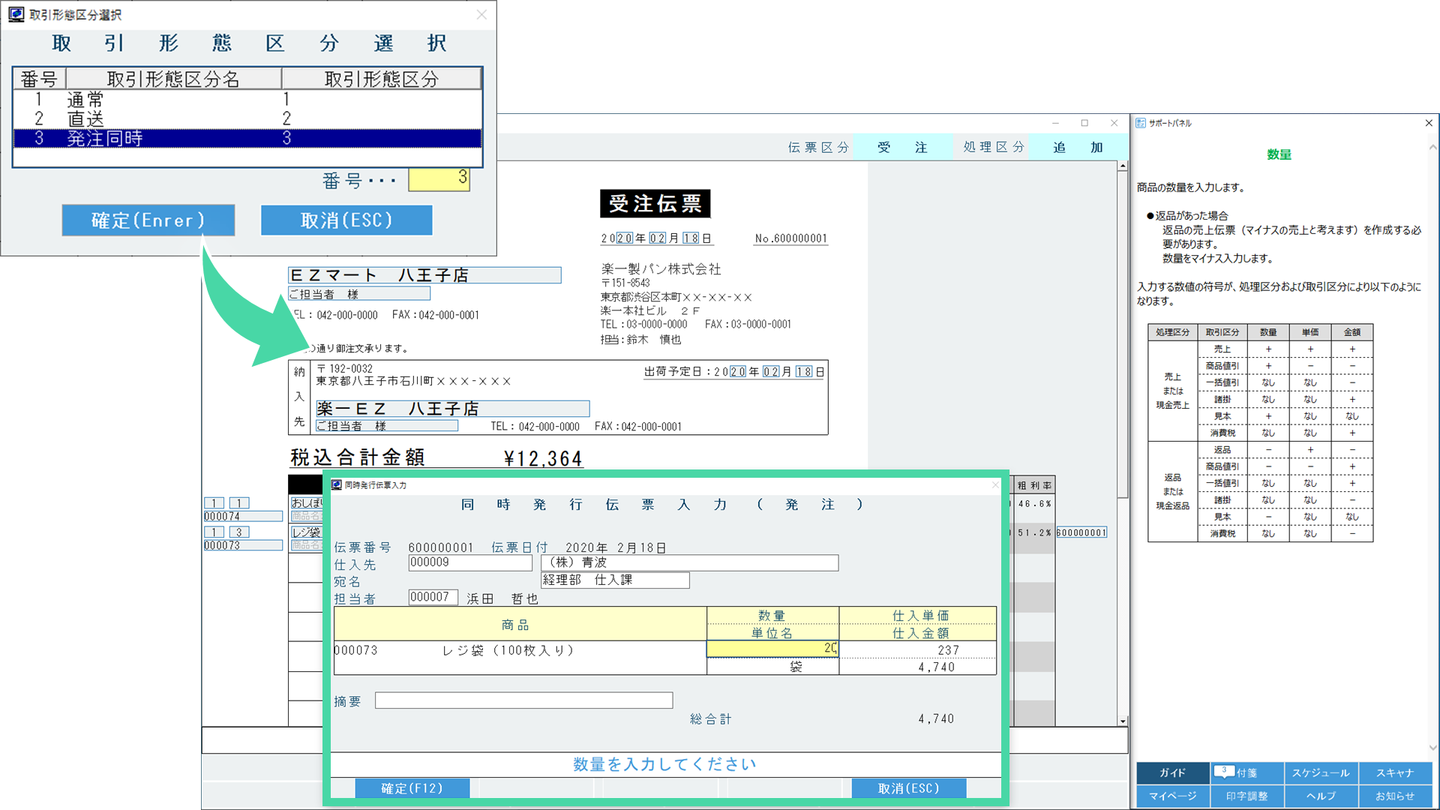Close the サポートパネル side panel
The image size is (1440, 810).
click(x=1428, y=123)
